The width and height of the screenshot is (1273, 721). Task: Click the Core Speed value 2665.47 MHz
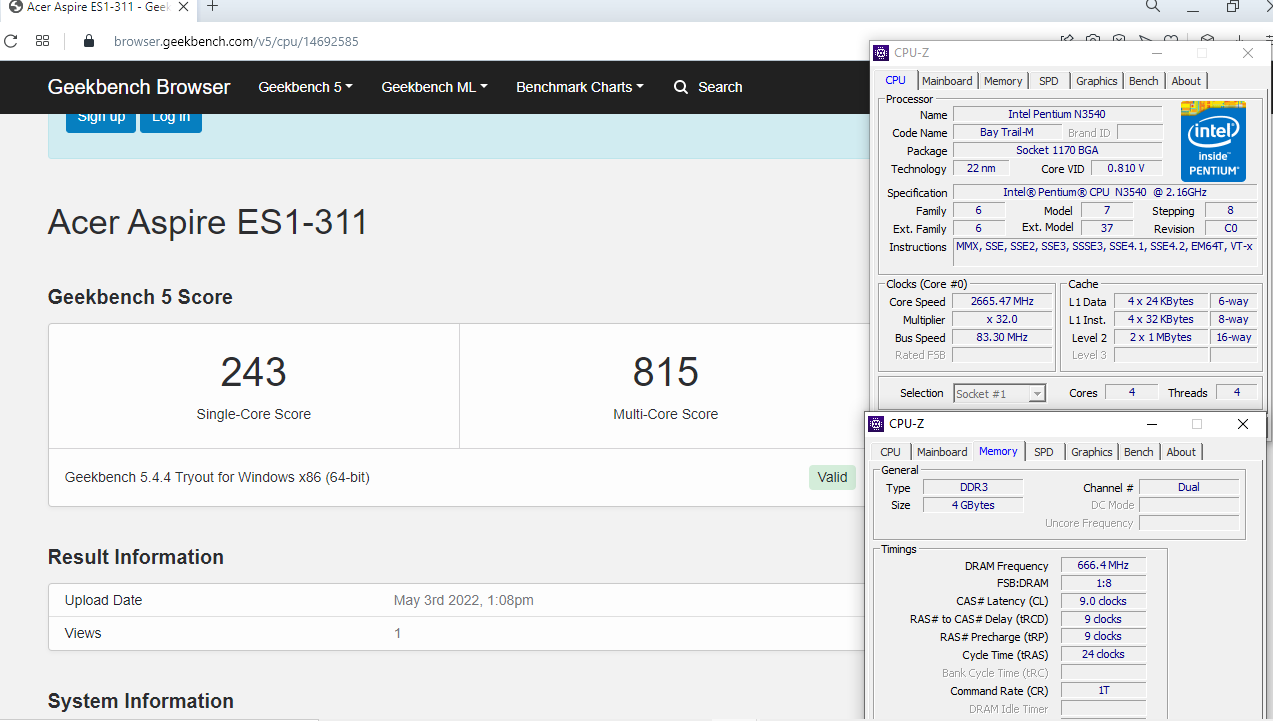click(x=1002, y=301)
